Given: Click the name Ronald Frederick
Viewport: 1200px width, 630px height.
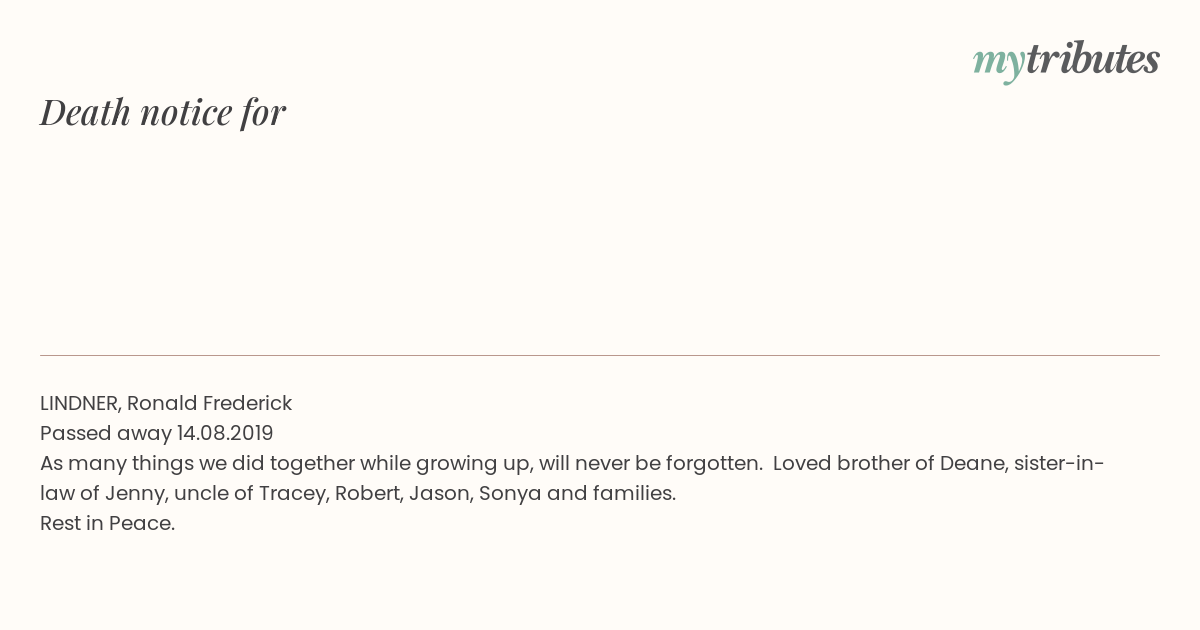Looking at the screenshot, I should pos(209,403).
